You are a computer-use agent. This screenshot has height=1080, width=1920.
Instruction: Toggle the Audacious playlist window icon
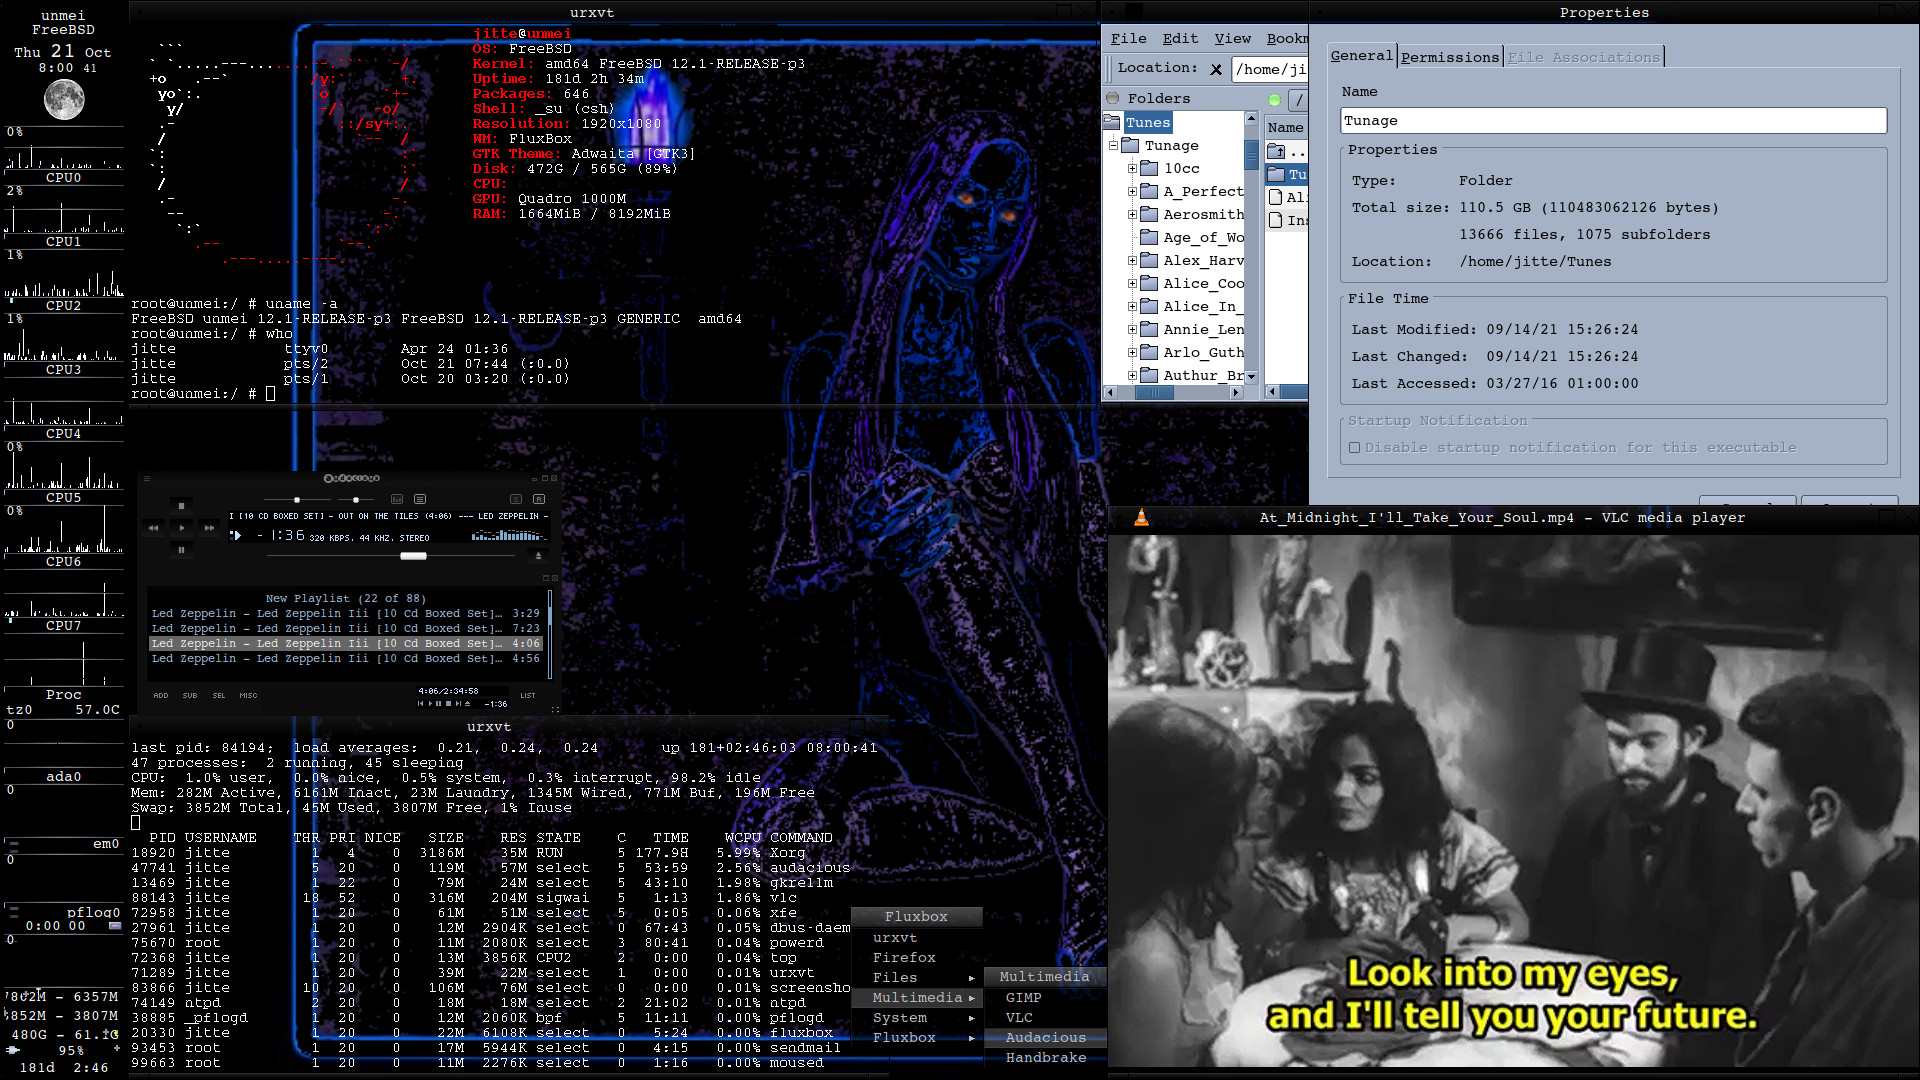pos(420,499)
